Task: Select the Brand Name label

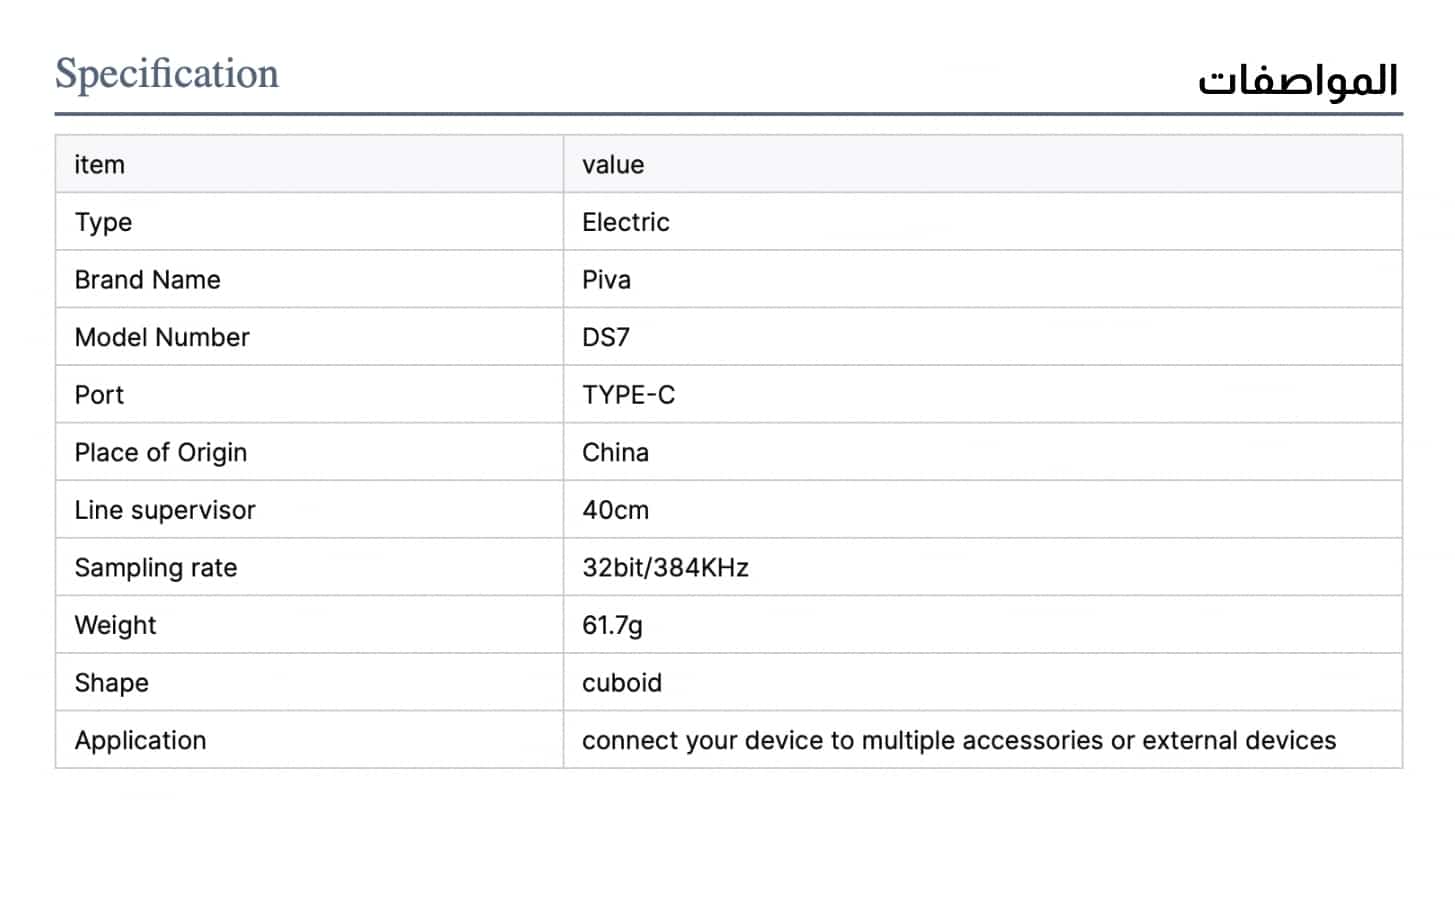Action: coord(147,280)
